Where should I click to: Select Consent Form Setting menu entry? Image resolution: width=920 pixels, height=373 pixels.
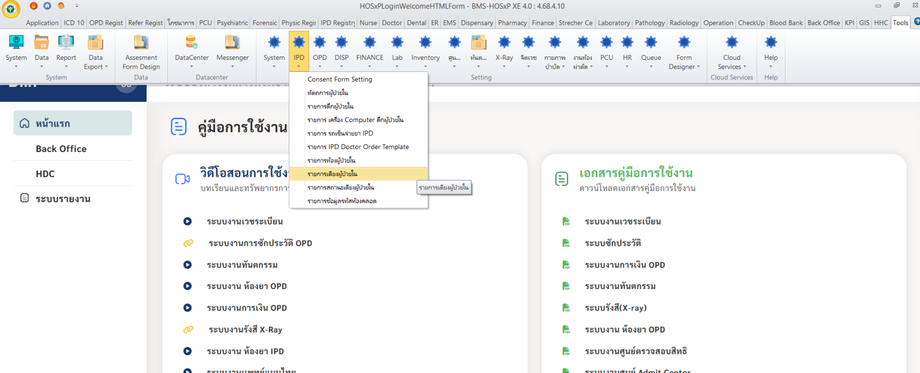click(x=359, y=79)
